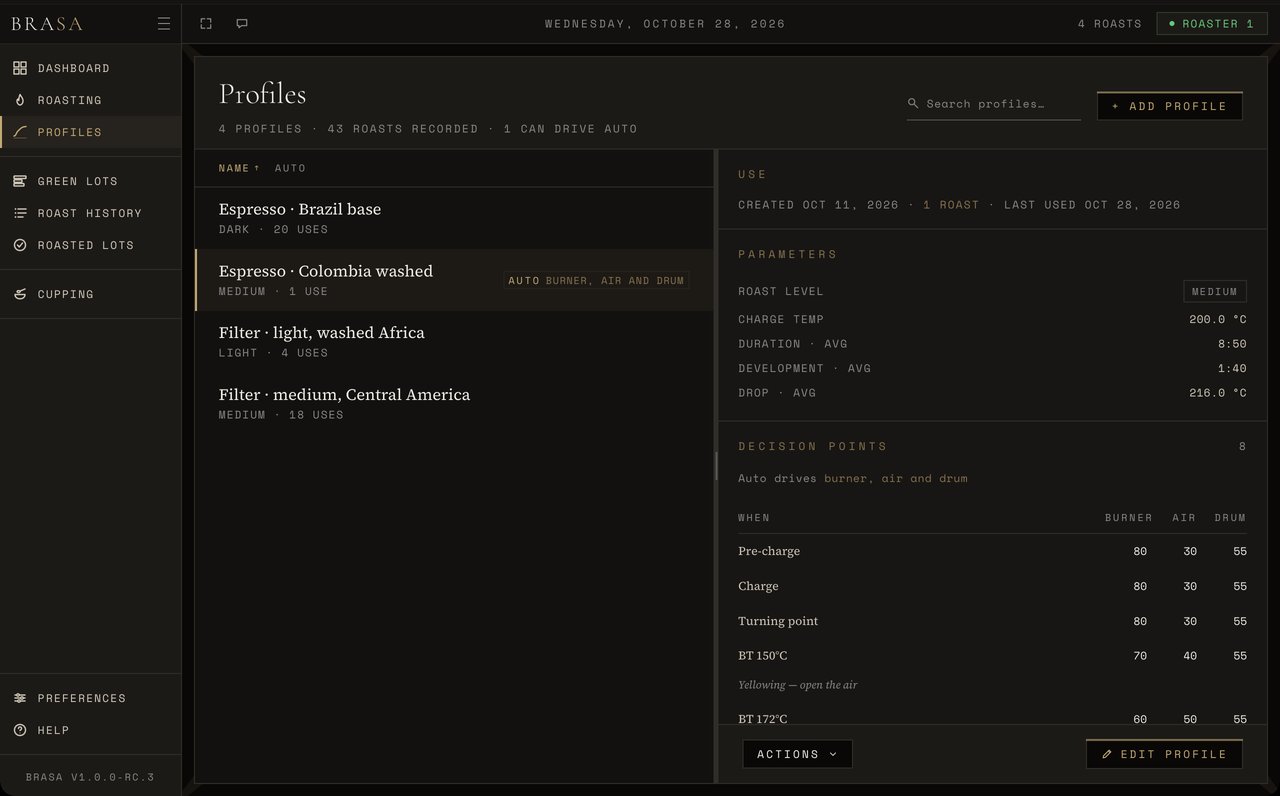Viewport: 1280px width, 796px height.
Task: Click the Edit Profile button
Action: click(1164, 754)
